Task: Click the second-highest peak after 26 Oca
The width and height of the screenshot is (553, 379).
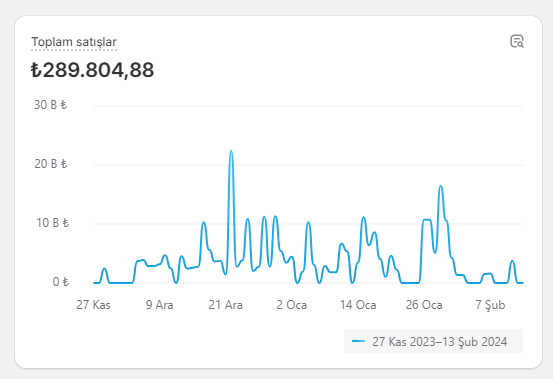Action: point(440,187)
